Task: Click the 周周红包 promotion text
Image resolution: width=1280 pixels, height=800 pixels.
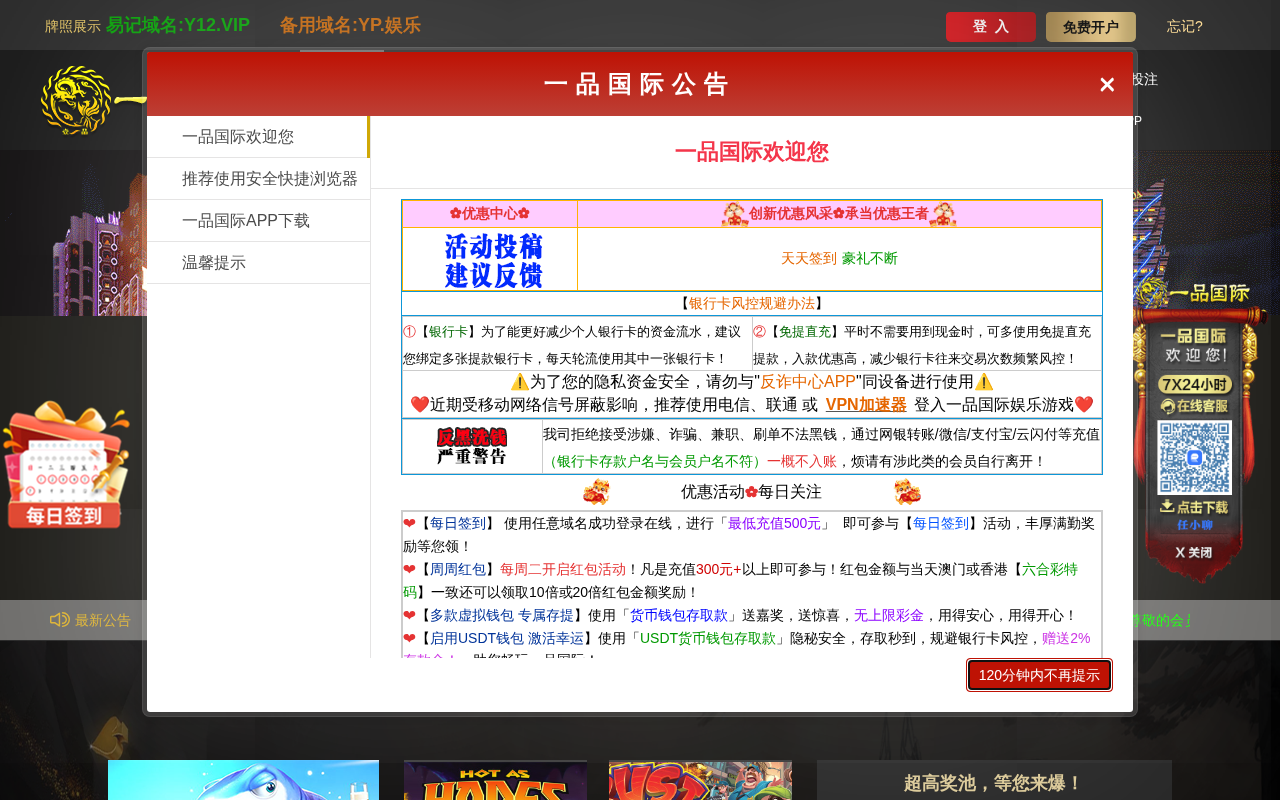Action: pos(458,569)
